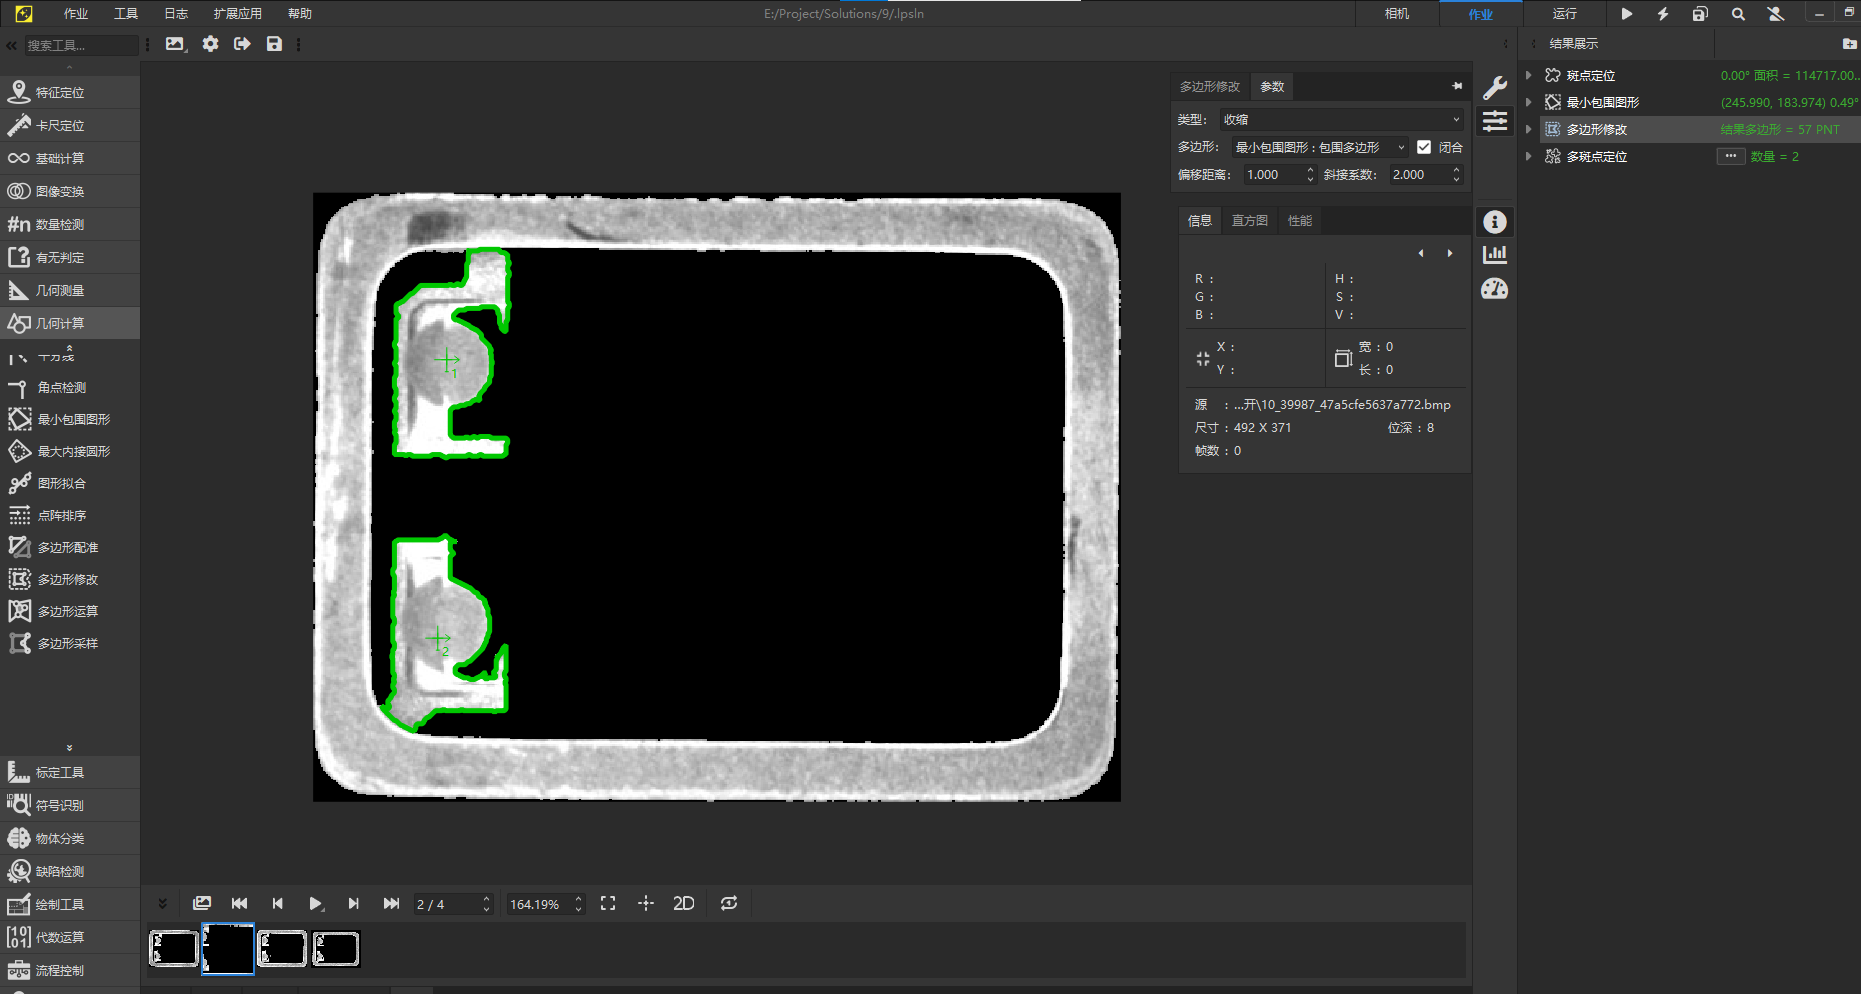Open the 类型 dropdown
The width and height of the screenshot is (1861, 994).
point(1340,119)
